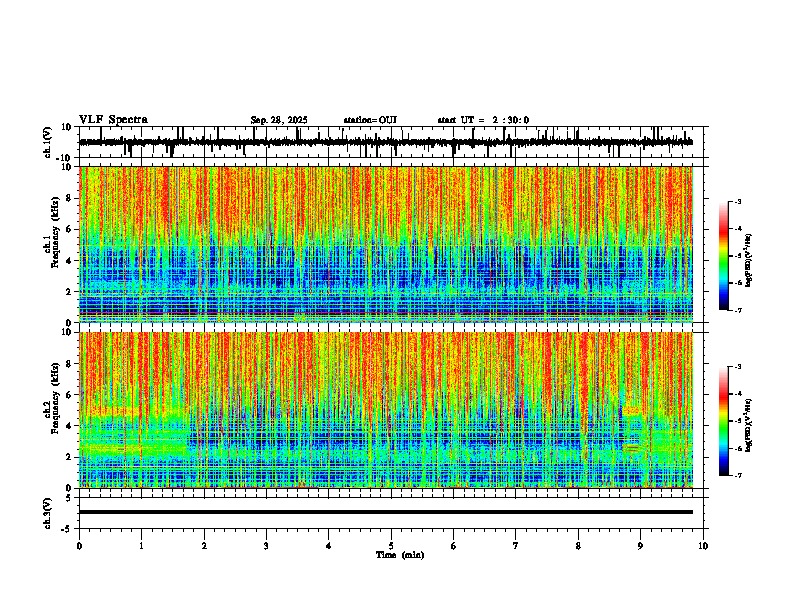
Task: Click time axis tick label '7'
Action: 516,546
